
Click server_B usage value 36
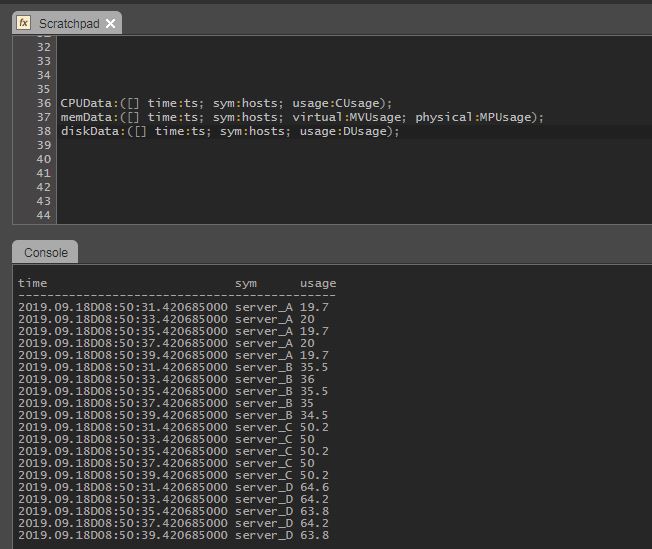pos(307,379)
